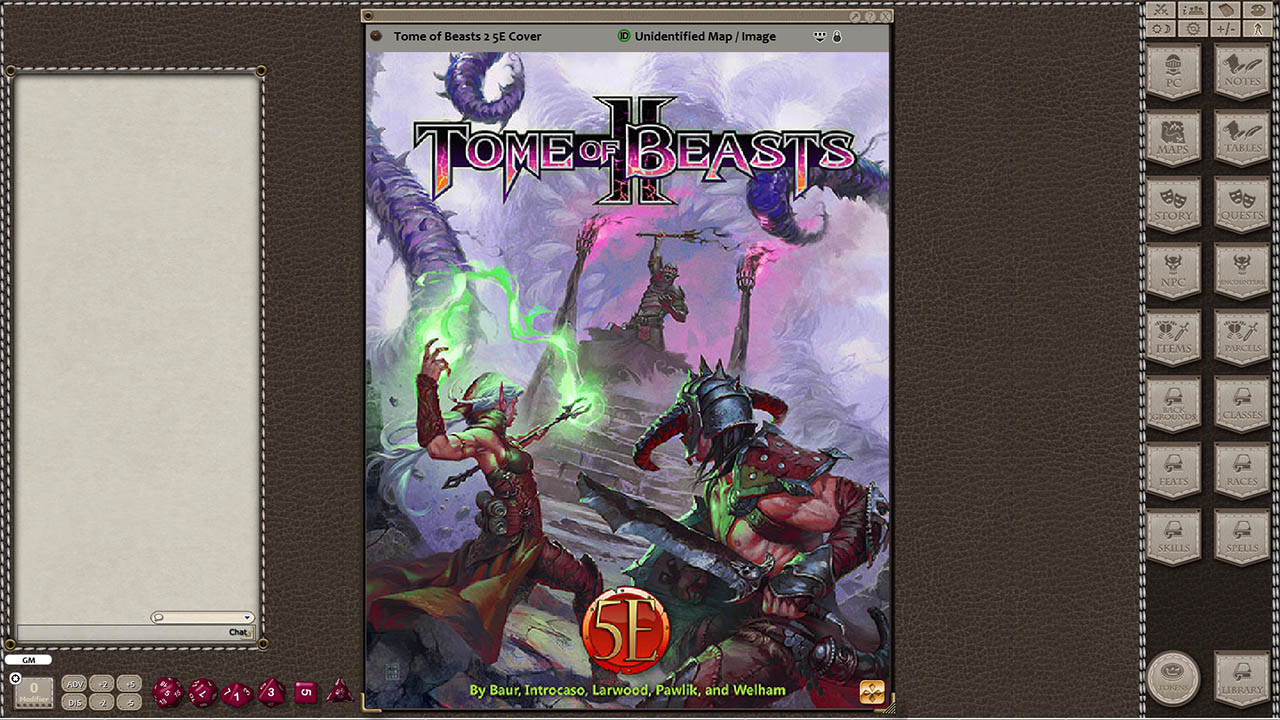Open the NPC sidebar tab
This screenshot has width=1280, height=720.
1173,271
